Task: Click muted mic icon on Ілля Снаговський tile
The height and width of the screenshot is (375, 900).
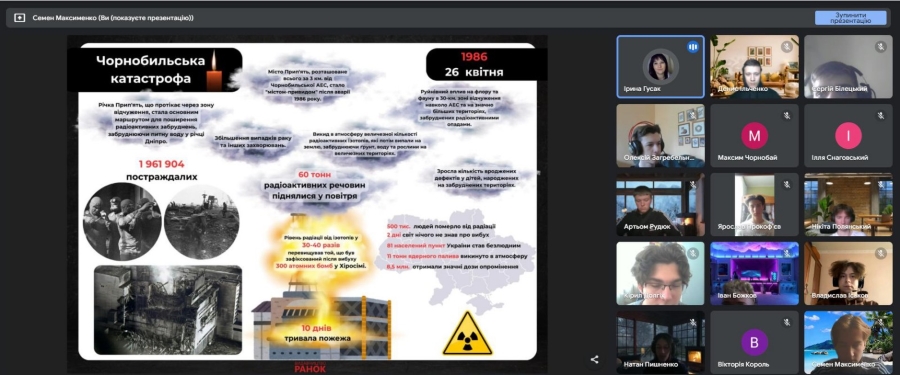Action: coord(880,115)
